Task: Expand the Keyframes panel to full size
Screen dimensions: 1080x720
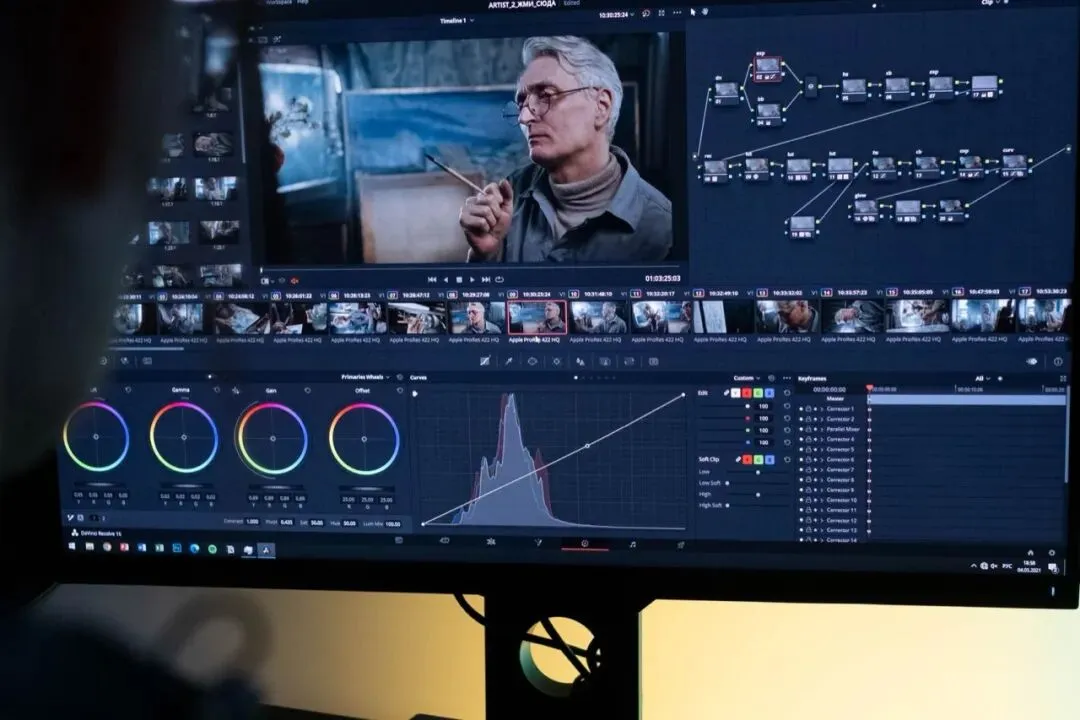Action: (x=1062, y=379)
